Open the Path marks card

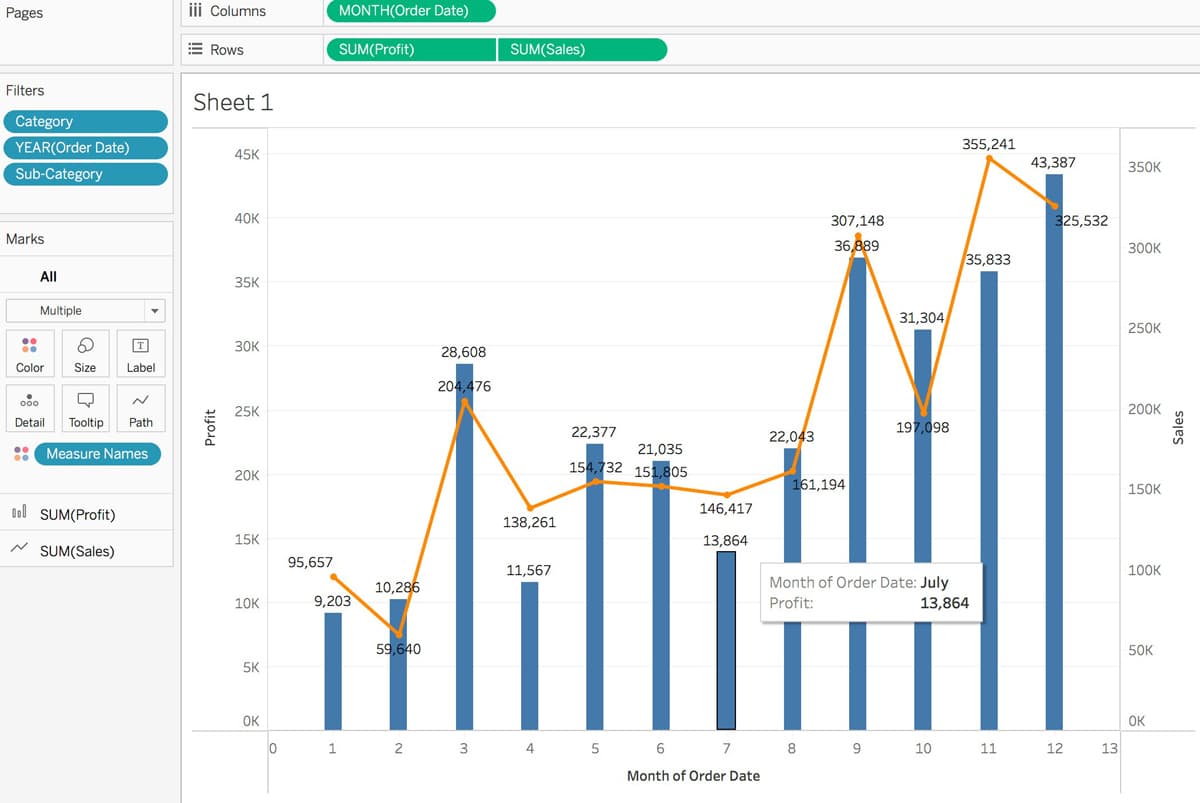pyautogui.click(x=141, y=408)
